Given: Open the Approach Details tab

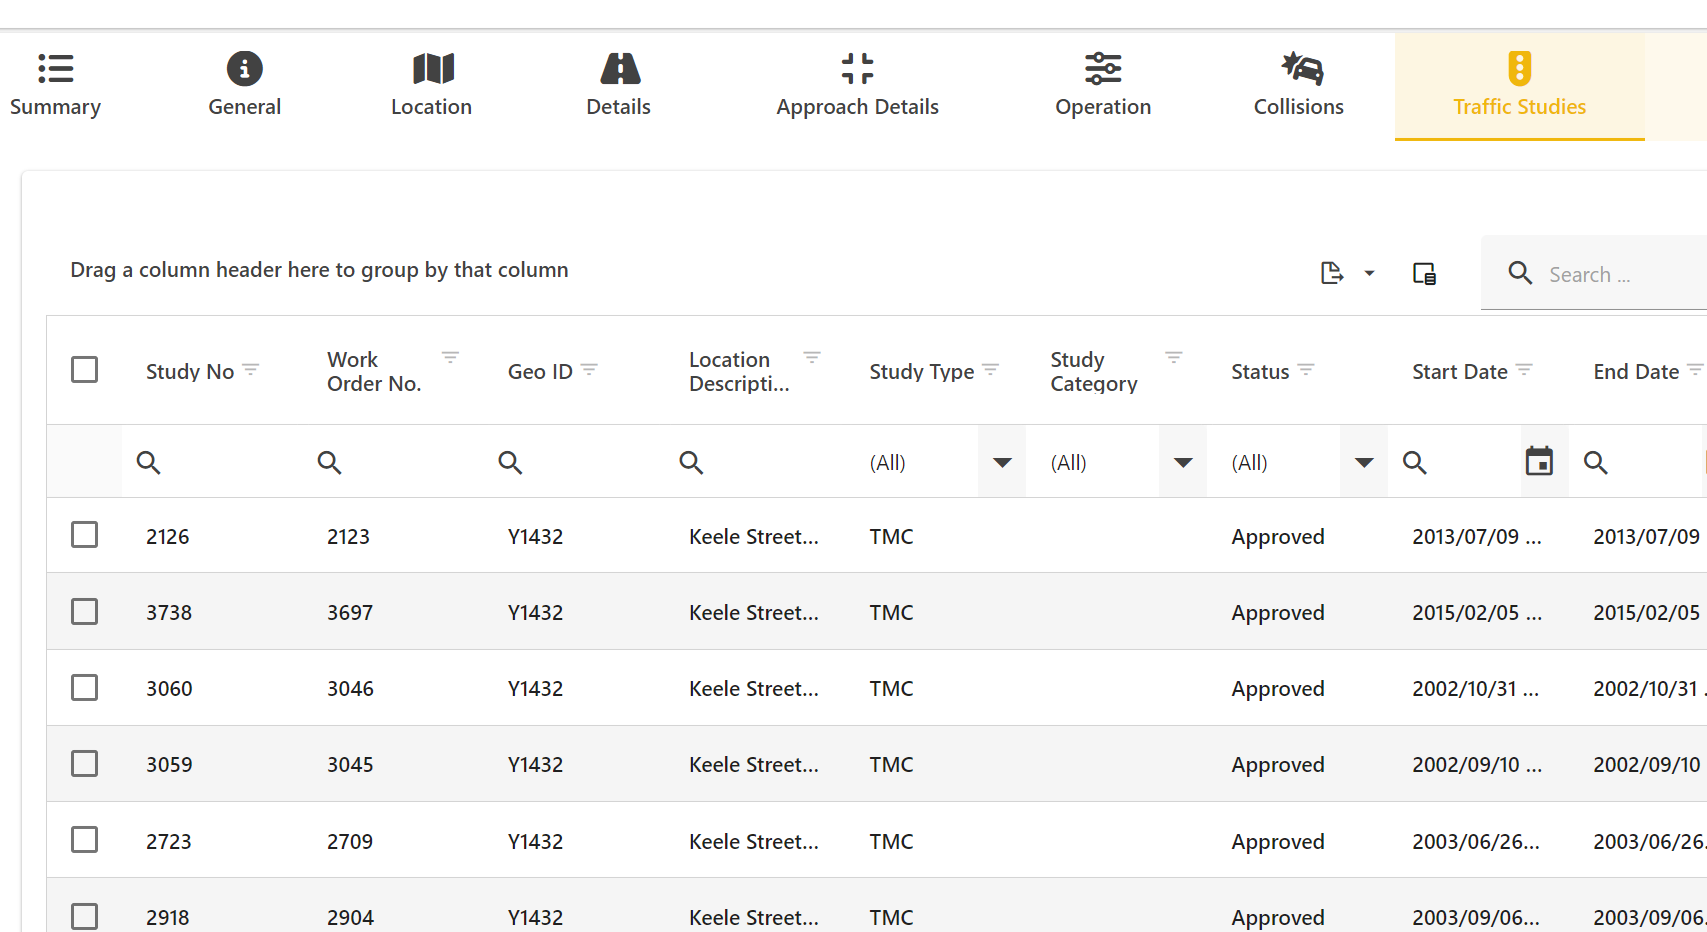Looking at the screenshot, I should pyautogui.click(x=857, y=86).
